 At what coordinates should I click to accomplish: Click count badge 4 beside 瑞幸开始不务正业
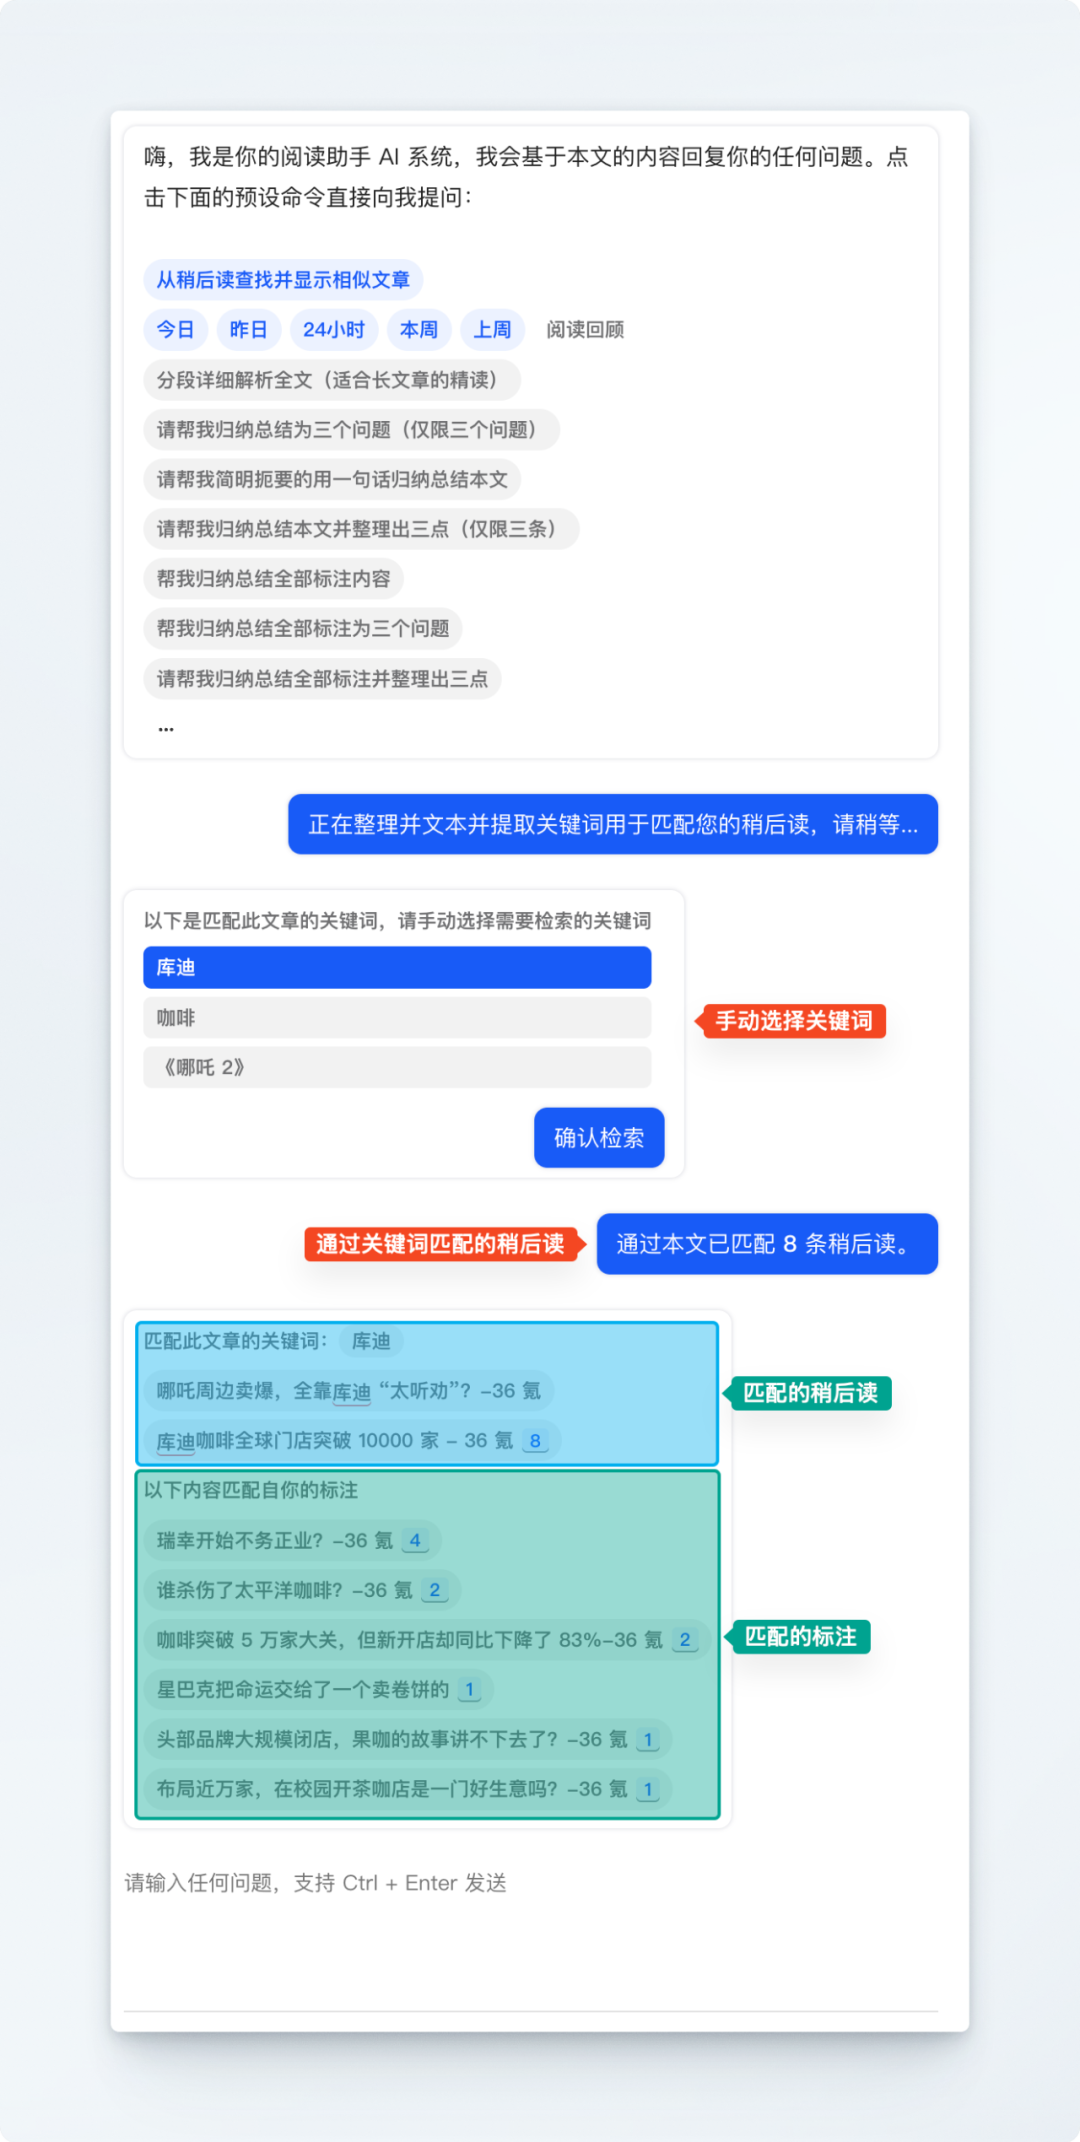tap(415, 1541)
